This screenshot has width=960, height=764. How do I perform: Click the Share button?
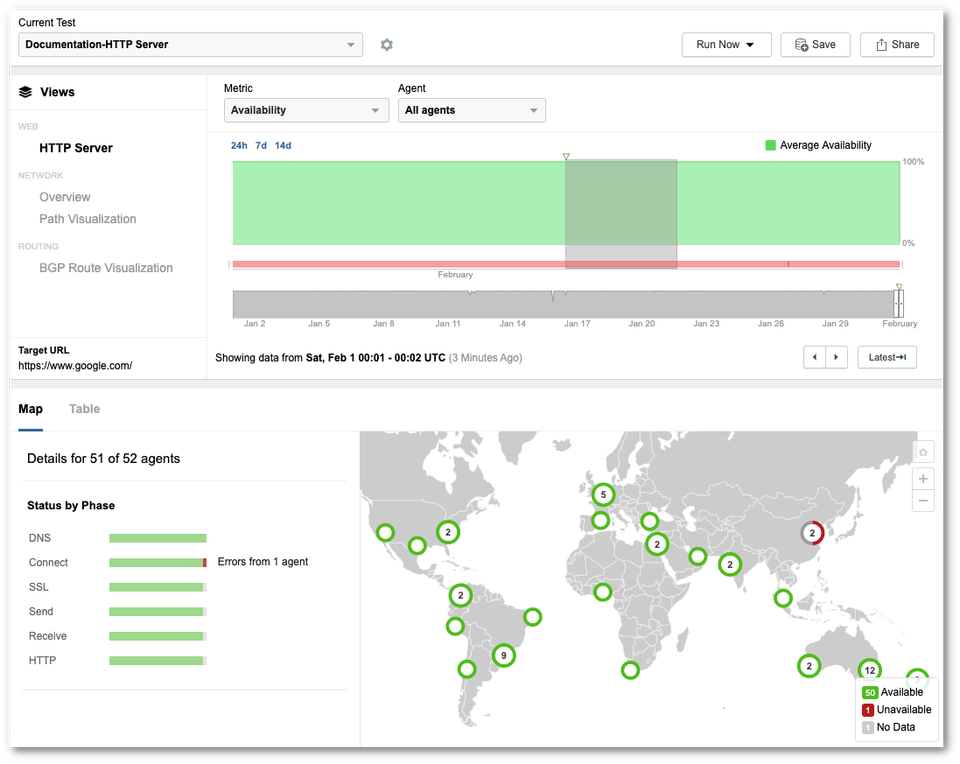897,45
